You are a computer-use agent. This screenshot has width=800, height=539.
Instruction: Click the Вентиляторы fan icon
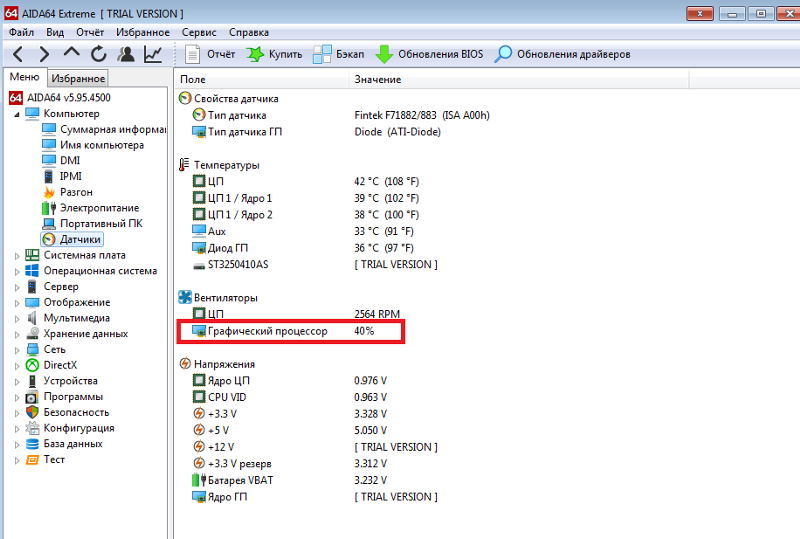[x=185, y=297]
